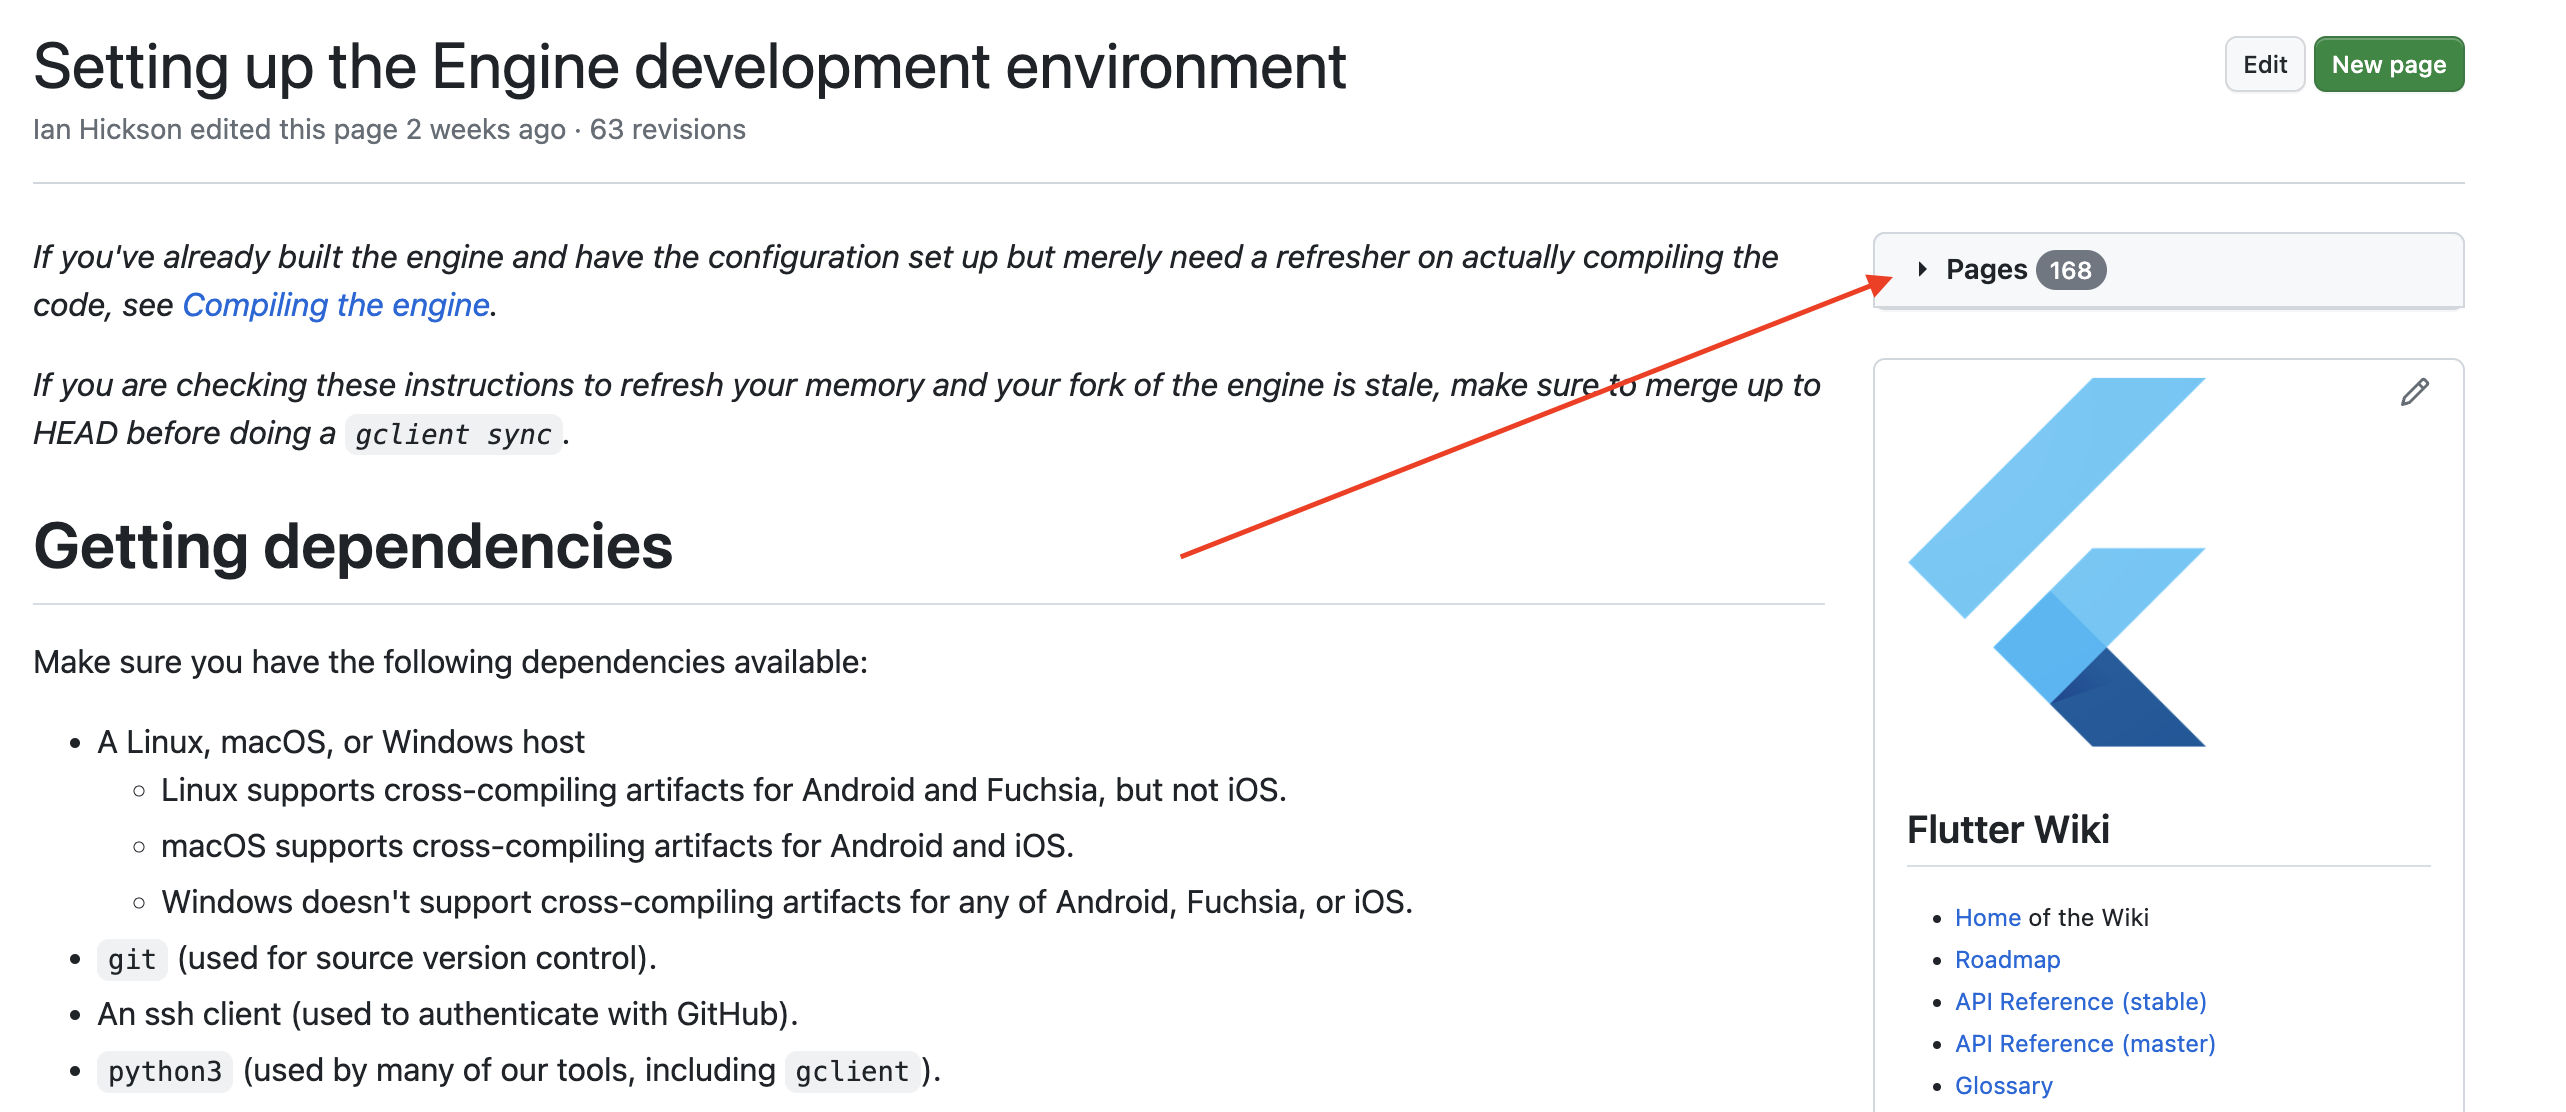2566x1112 pixels.
Task: Click the git inline code snippet
Action: [x=131, y=957]
